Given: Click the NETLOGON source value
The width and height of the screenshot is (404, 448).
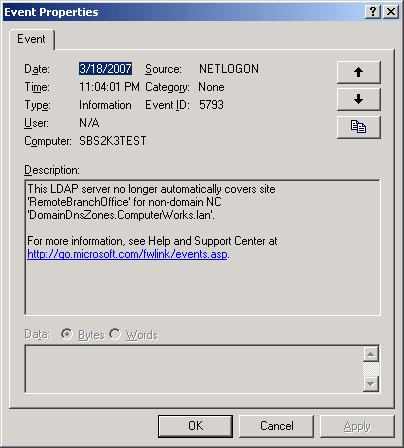Looking at the screenshot, I should coord(229,69).
